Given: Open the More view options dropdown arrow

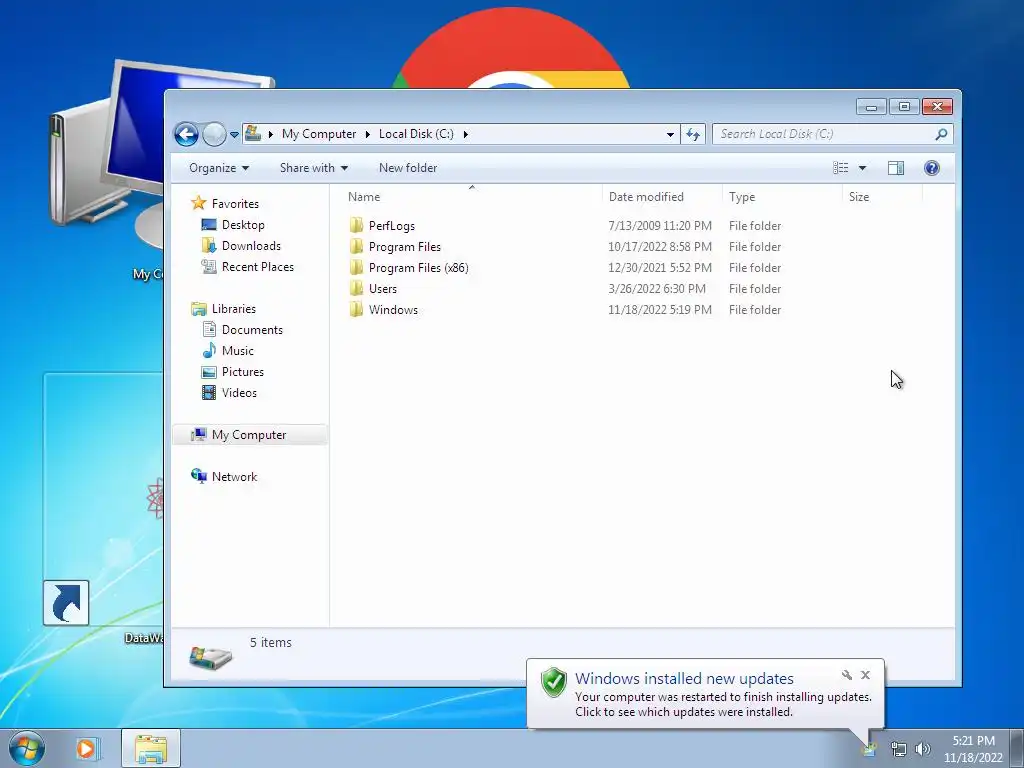Looking at the screenshot, I should (862, 168).
